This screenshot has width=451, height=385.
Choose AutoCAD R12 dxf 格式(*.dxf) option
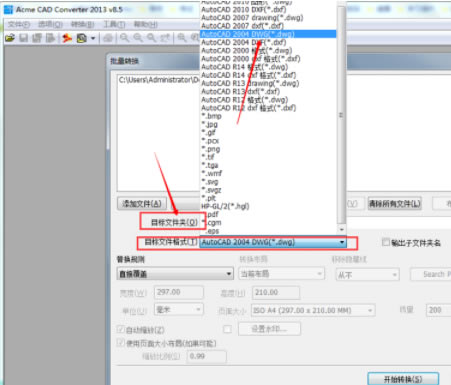pos(268,108)
